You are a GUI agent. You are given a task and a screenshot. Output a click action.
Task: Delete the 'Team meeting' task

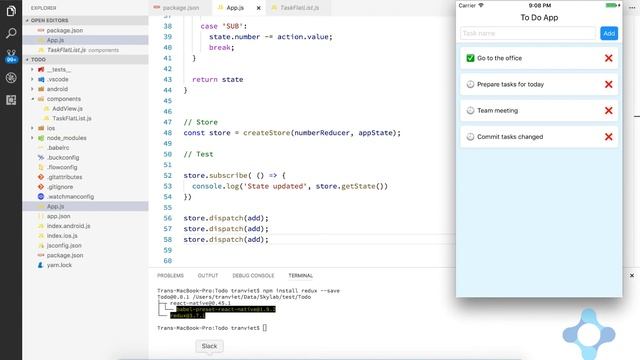pos(609,110)
